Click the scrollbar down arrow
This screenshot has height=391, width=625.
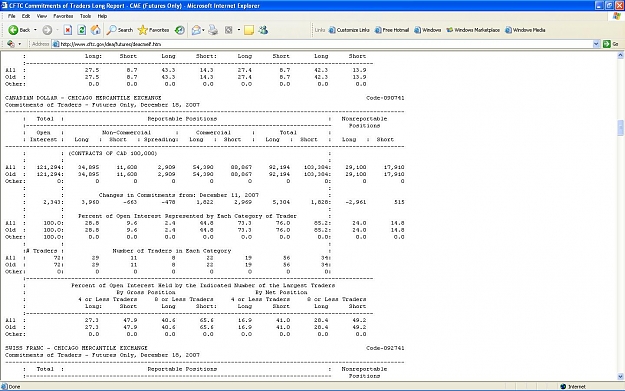click(620, 376)
